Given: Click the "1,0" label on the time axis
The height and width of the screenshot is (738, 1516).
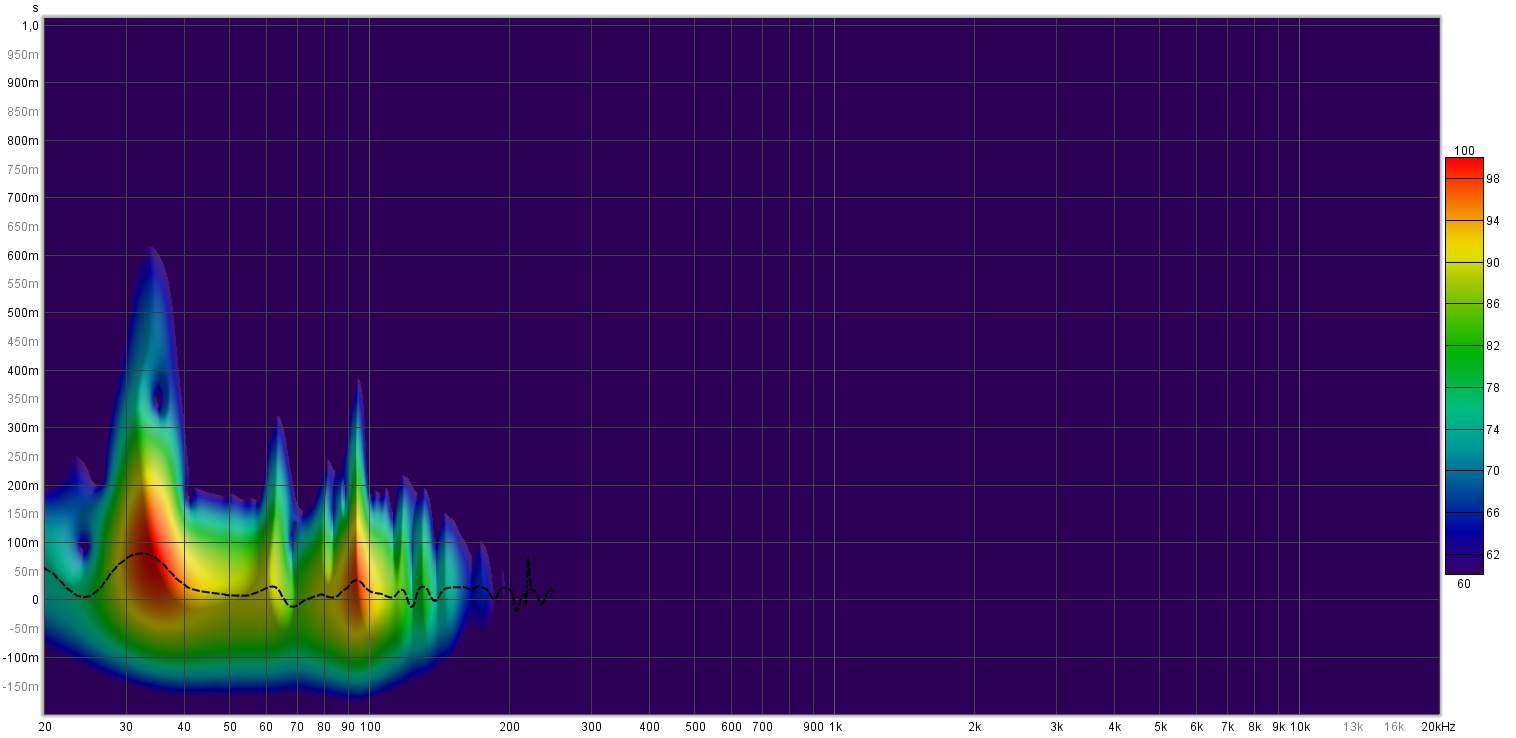Looking at the screenshot, I should [30, 25].
